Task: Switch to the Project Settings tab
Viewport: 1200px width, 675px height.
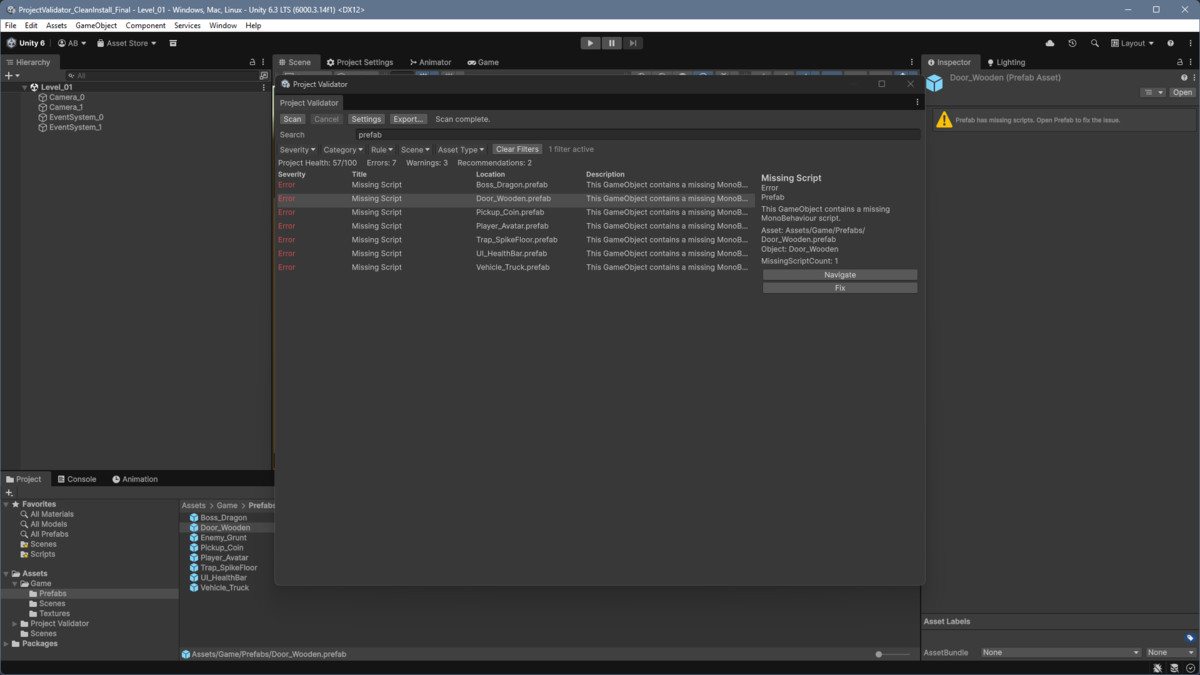Action: [x=358, y=62]
